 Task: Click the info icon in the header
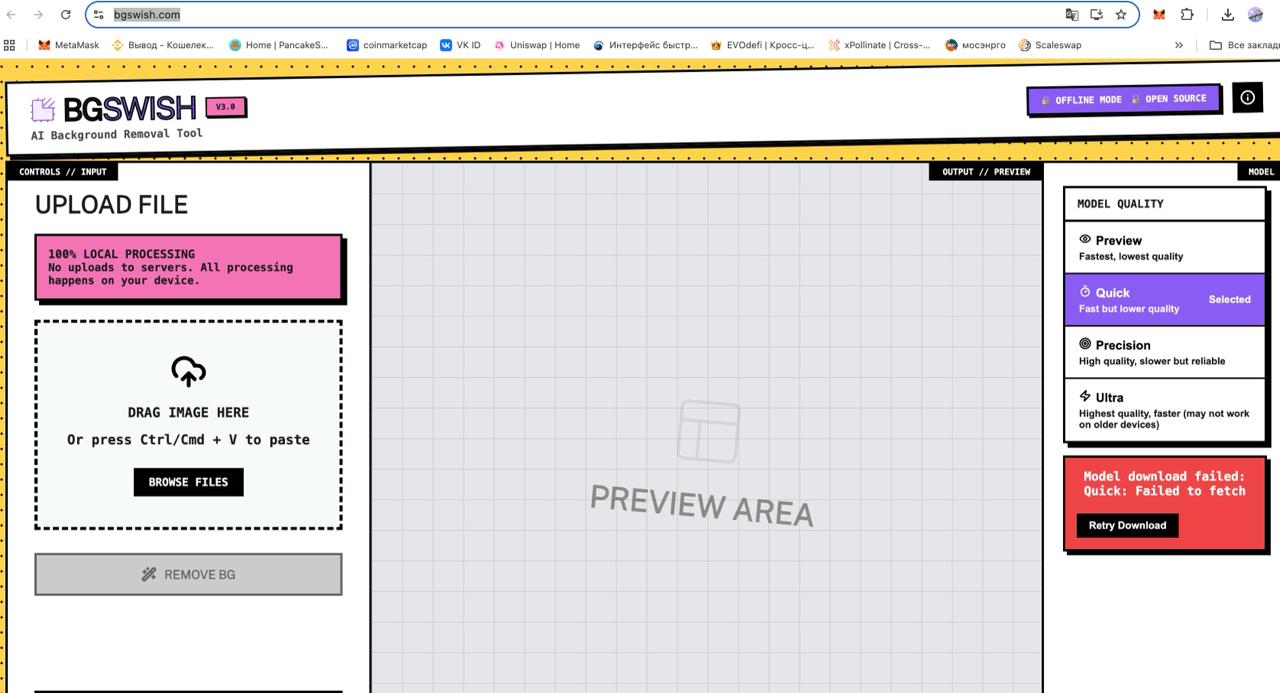coord(1247,97)
